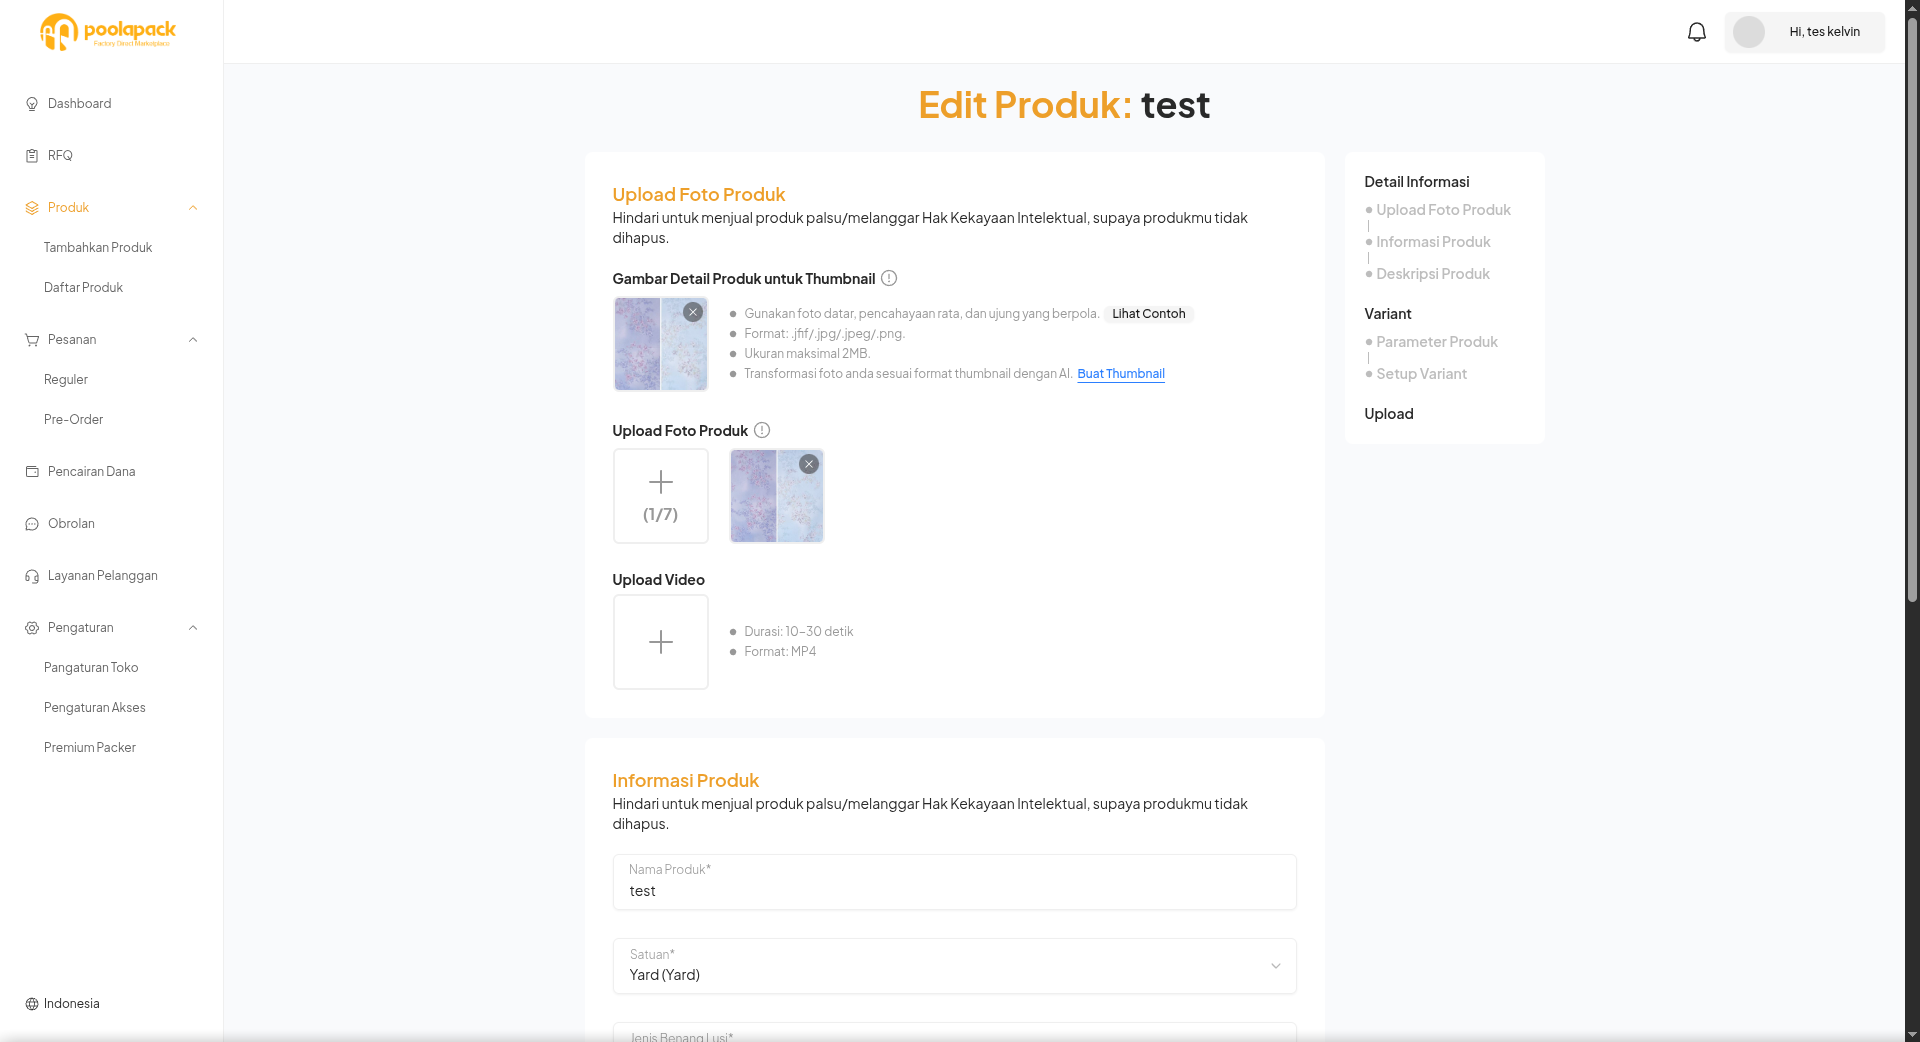Open the user profile menu
Image resolution: width=1920 pixels, height=1042 pixels.
click(x=1804, y=32)
